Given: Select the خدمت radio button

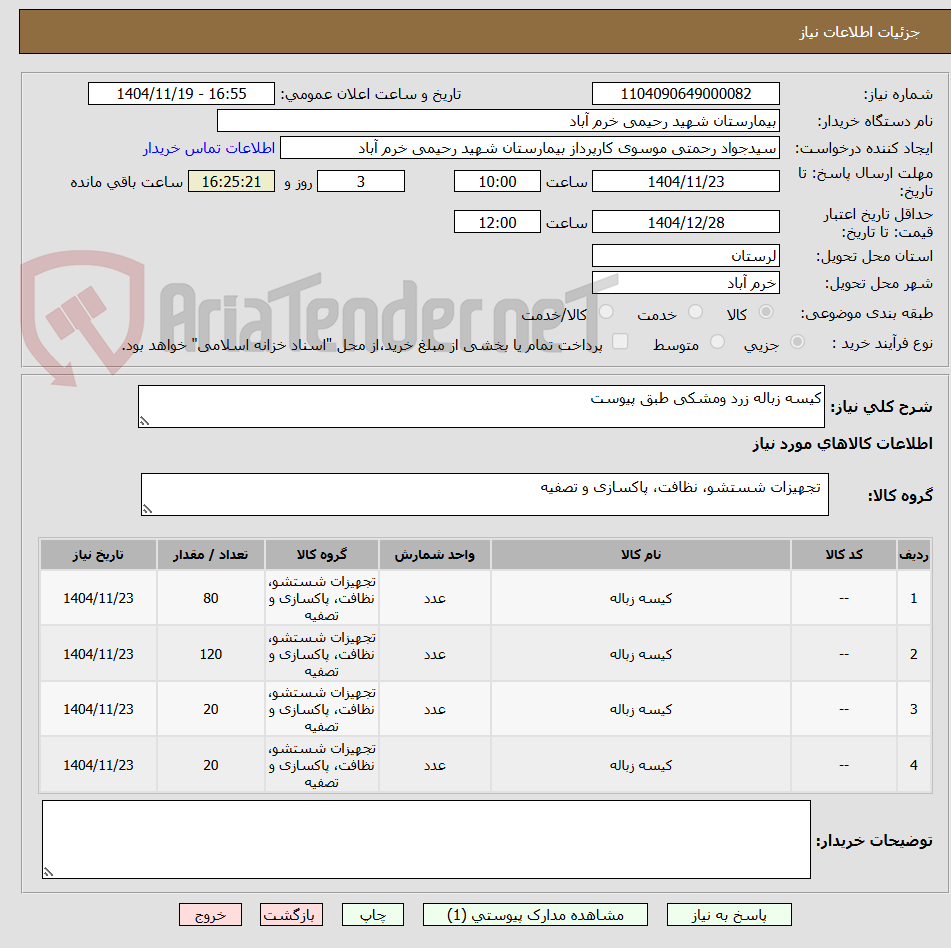Looking at the screenshot, I should point(694,313).
